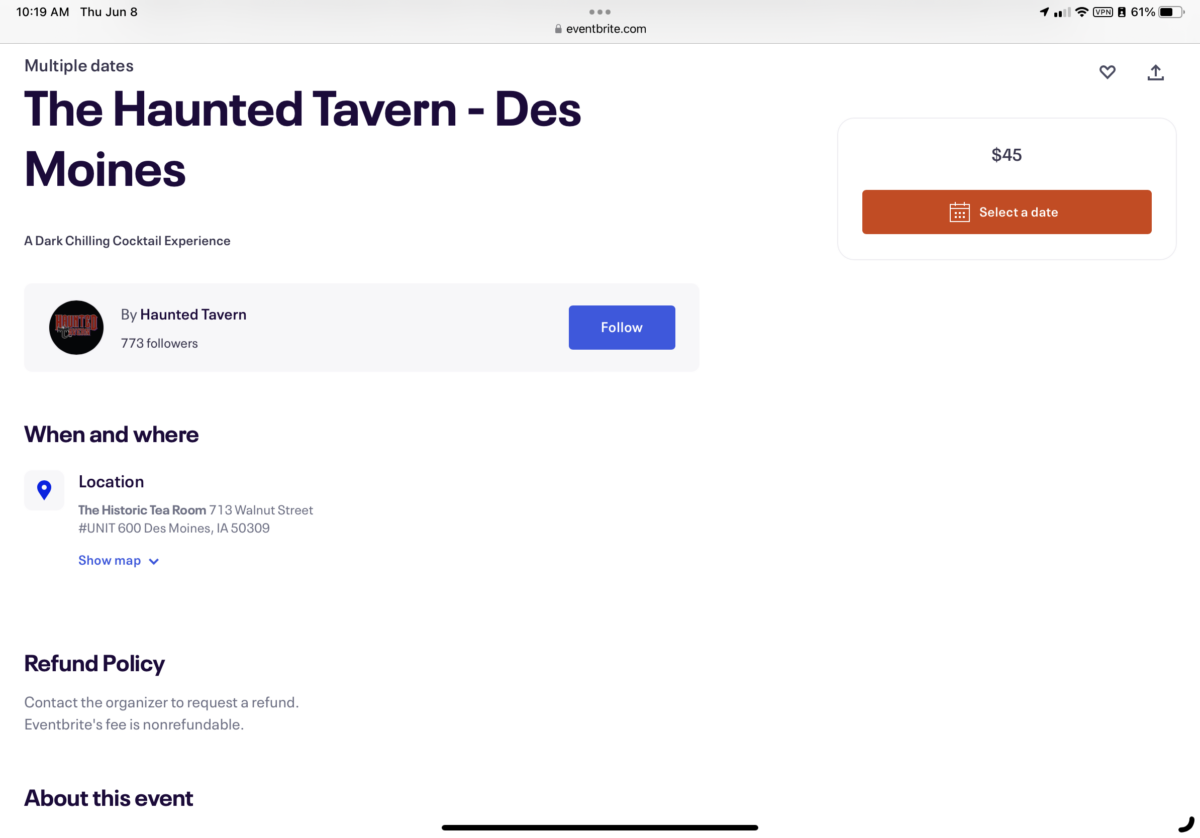
Task: Tap the Thu Jun 8 date
Action: [109, 12]
